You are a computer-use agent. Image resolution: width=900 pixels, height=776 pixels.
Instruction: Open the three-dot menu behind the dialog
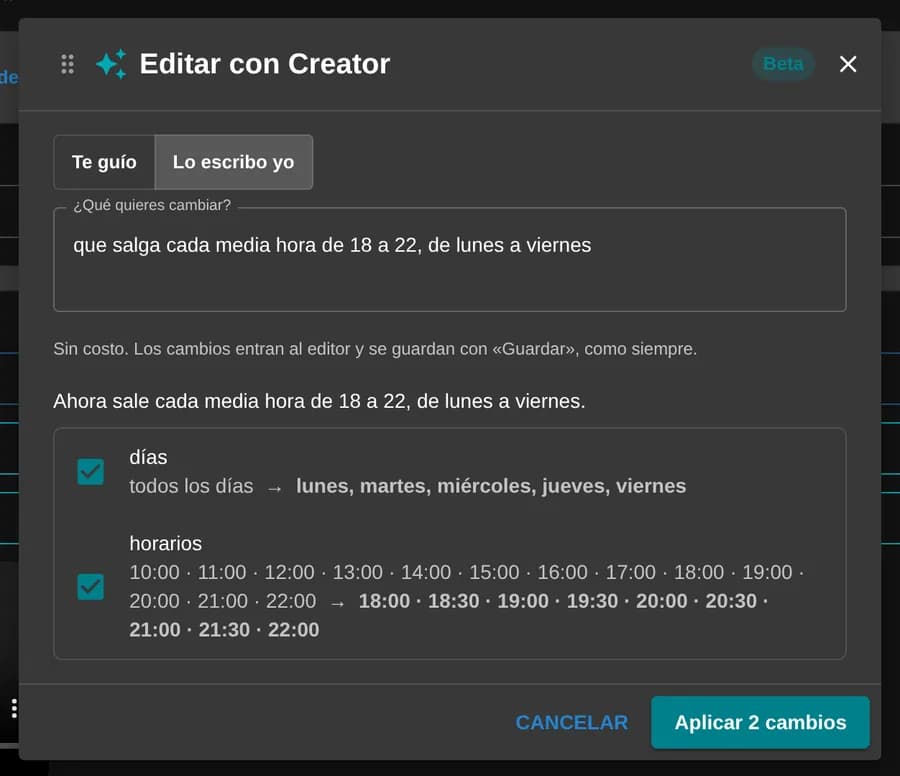[14, 708]
